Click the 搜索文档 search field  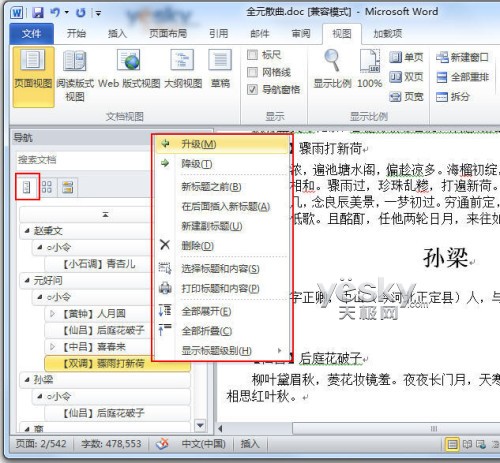point(83,160)
